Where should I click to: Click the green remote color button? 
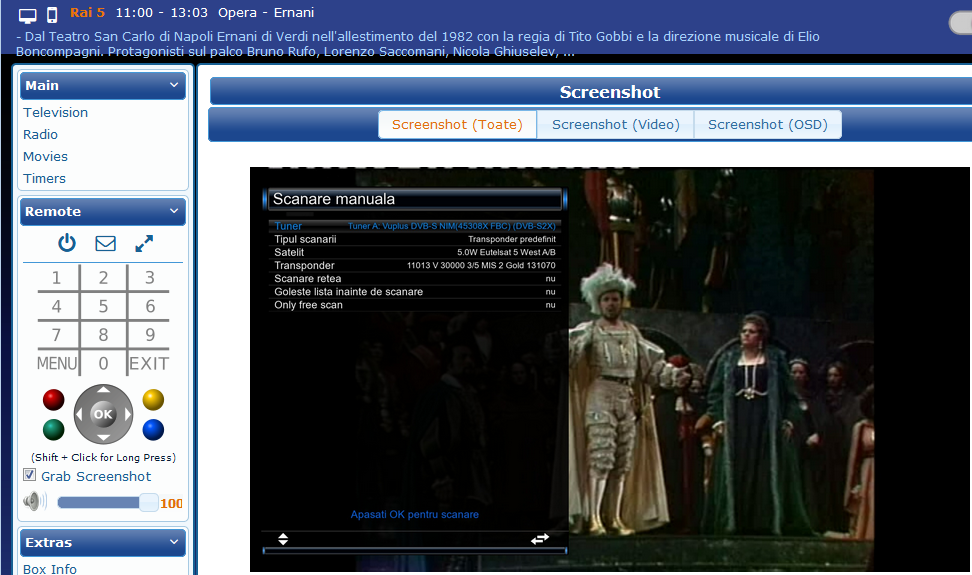[x=53, y=429]
